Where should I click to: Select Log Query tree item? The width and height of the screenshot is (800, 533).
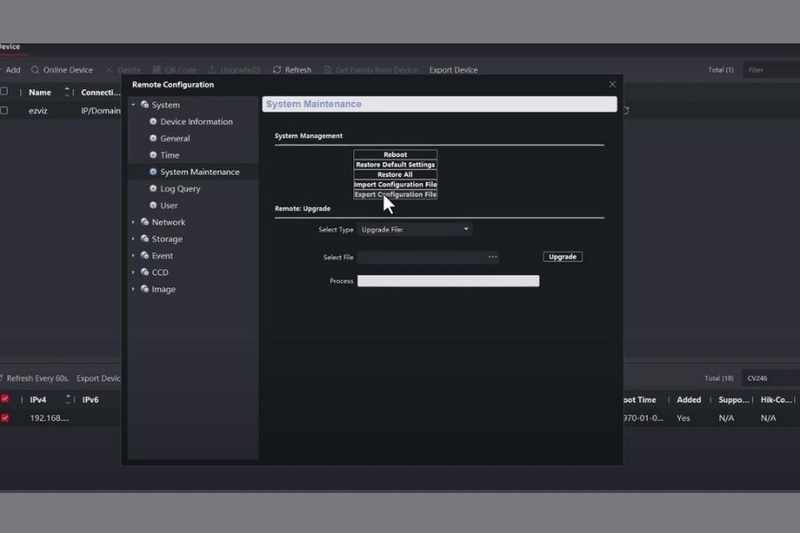(180, 189)
